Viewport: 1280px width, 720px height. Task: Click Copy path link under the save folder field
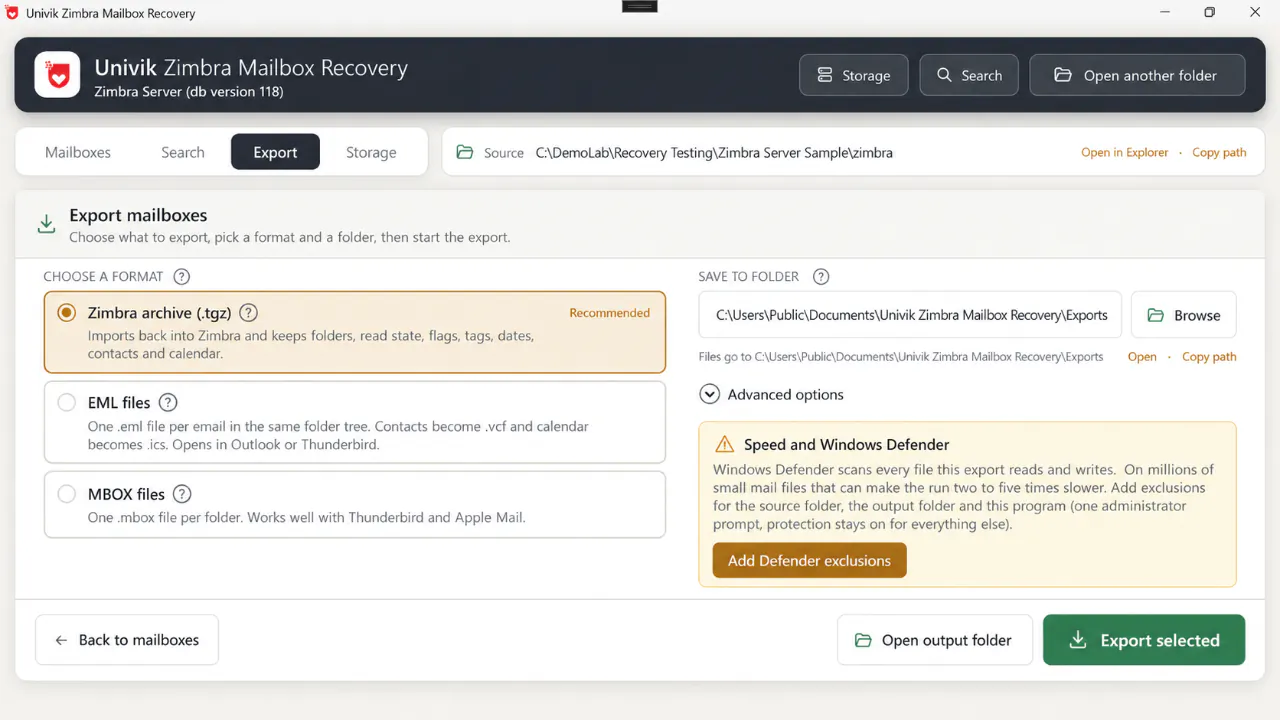coord(1209,357)
